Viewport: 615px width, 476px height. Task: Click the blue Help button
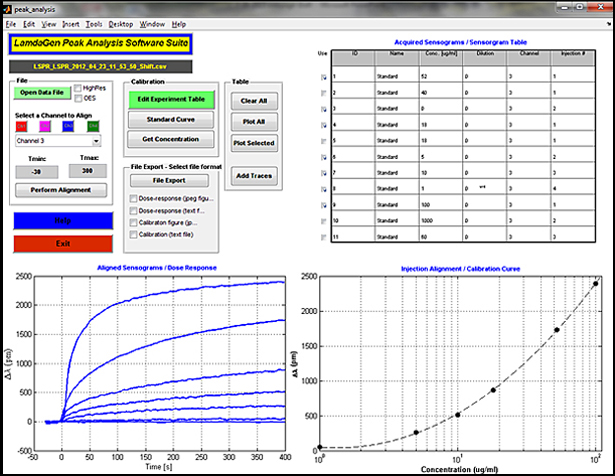point(63,221)
